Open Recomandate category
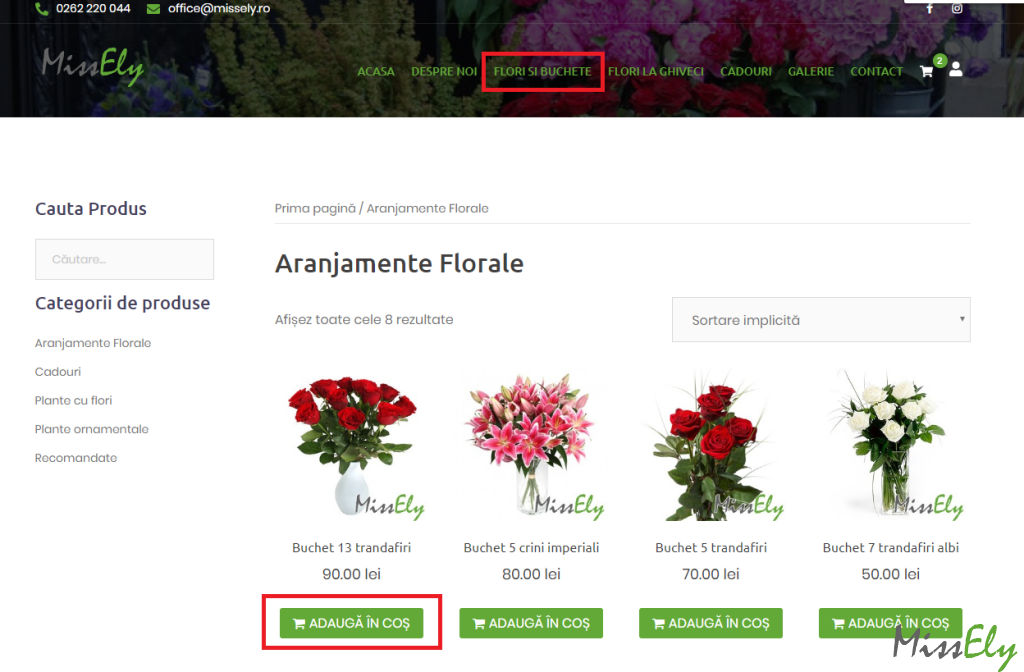The width and height of the screenshot is (1024, 672). point(76,458)
